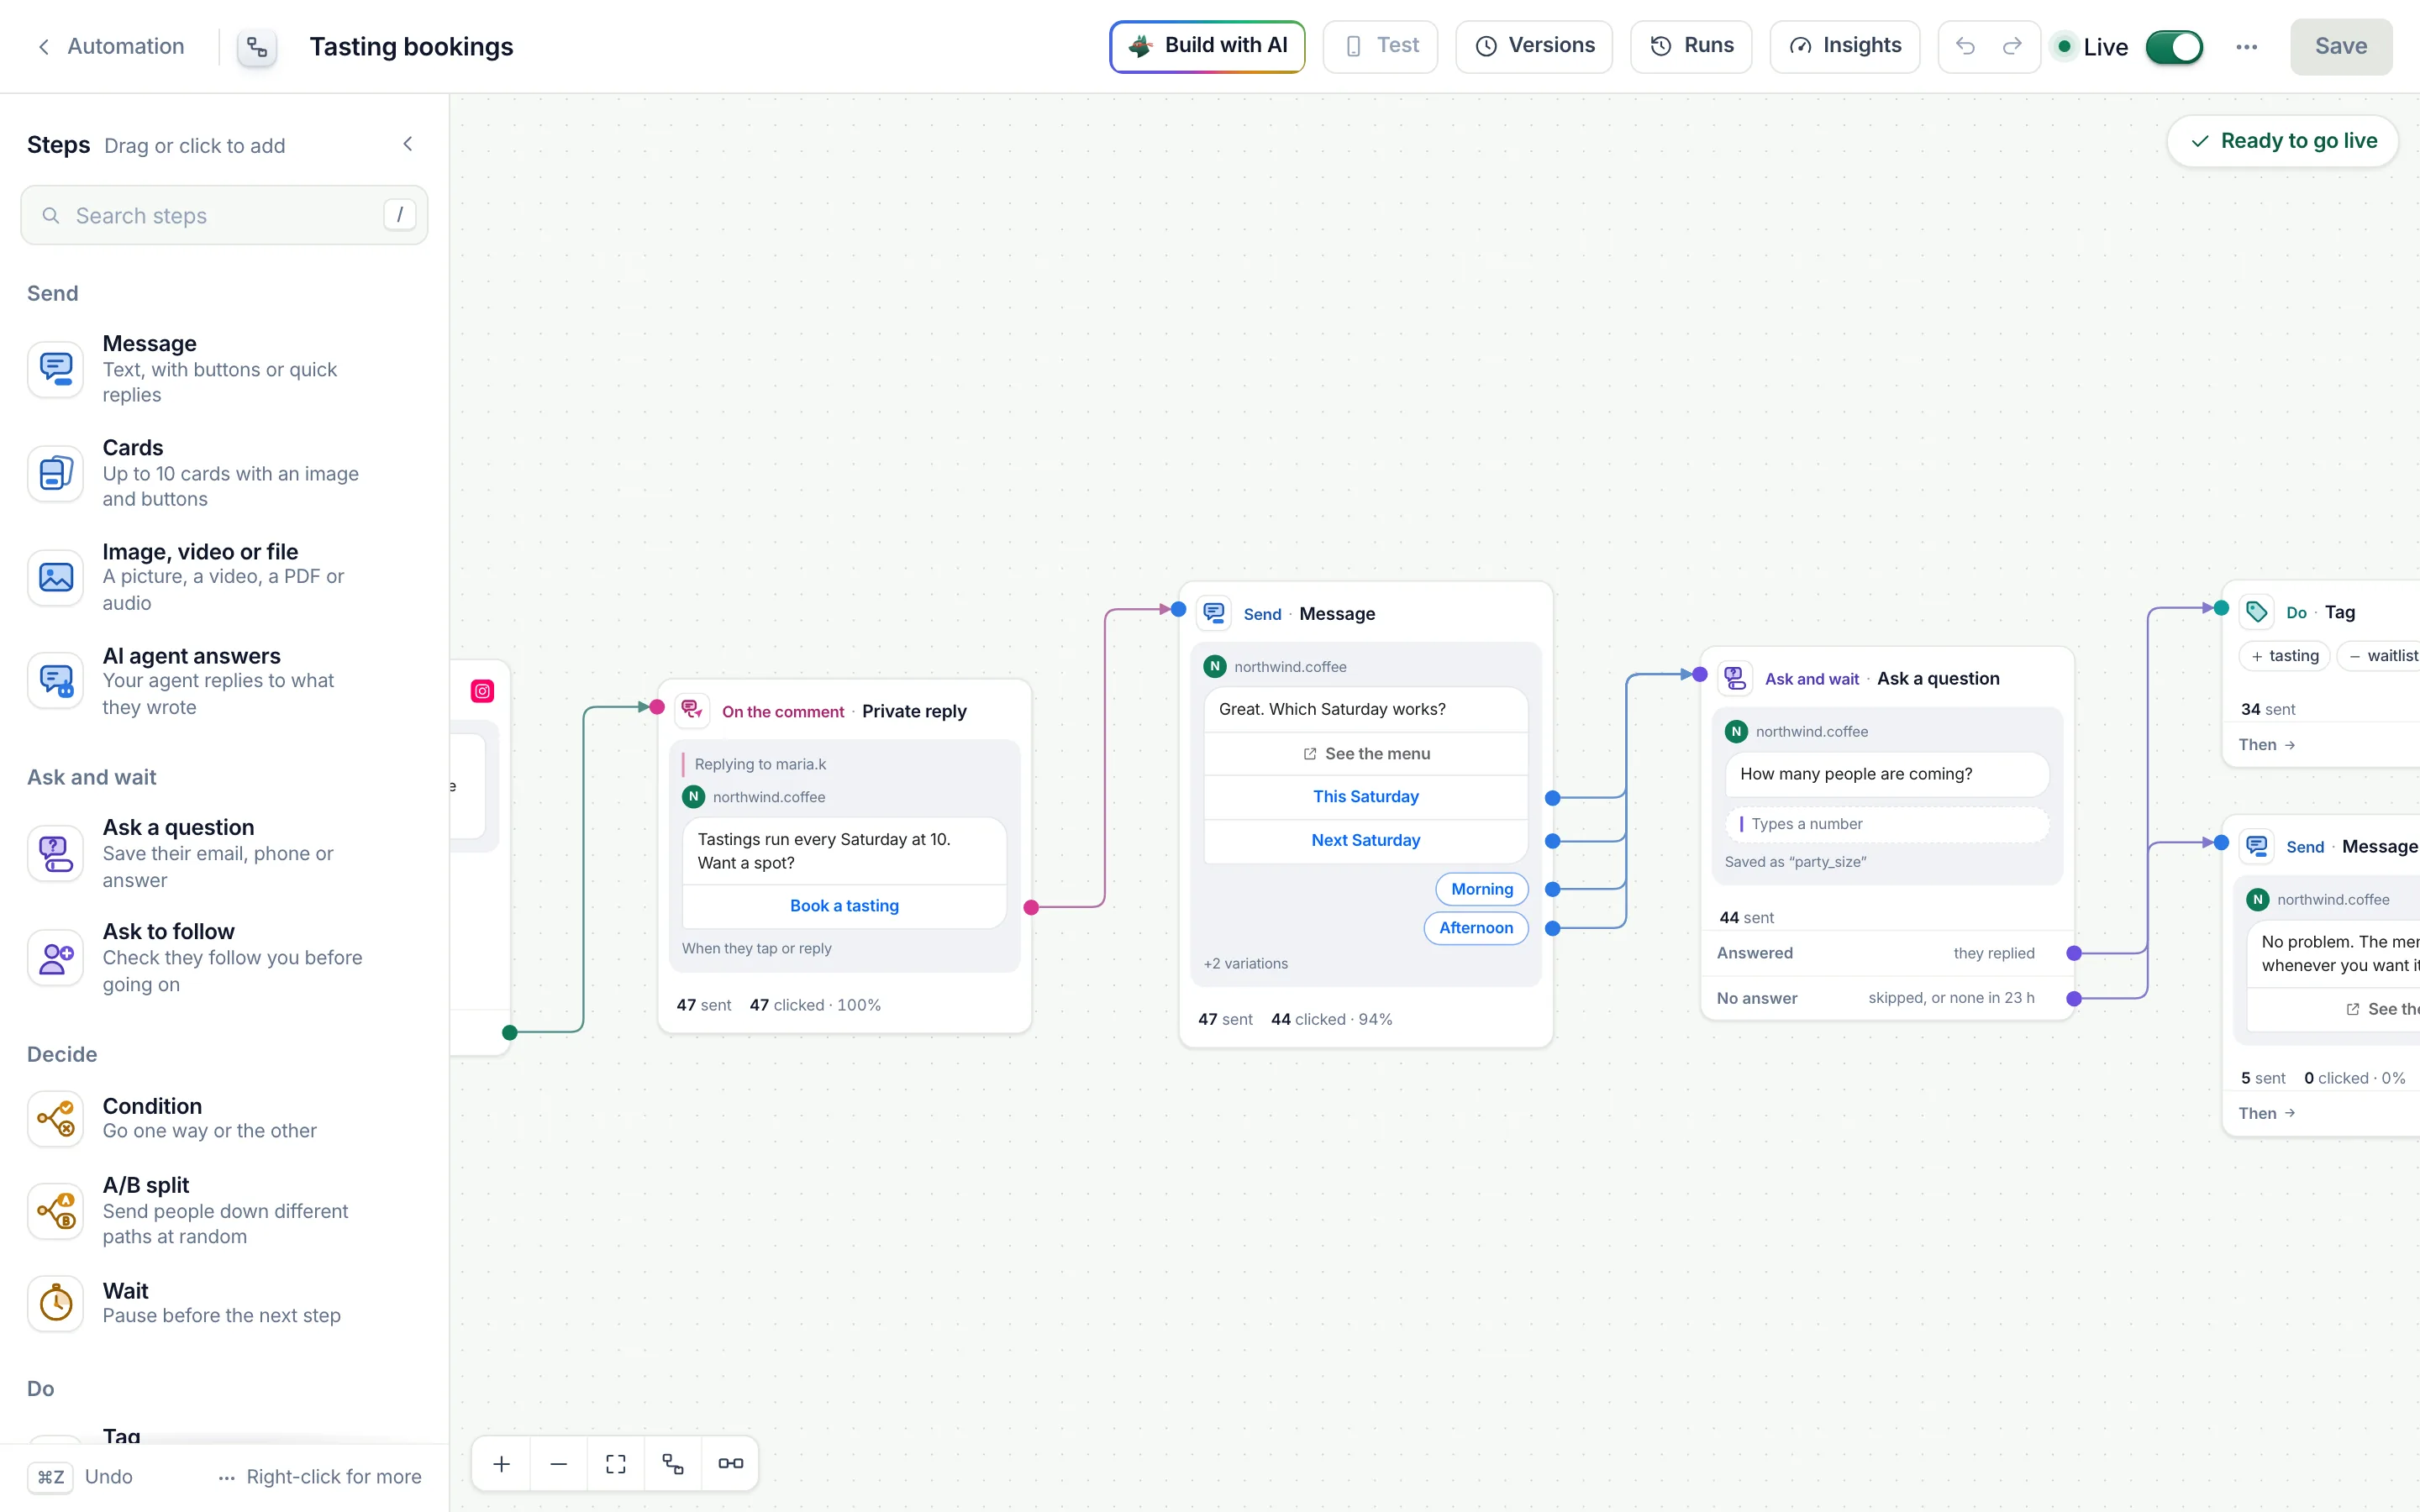Open the Runs tab

[x=1691, y=46]
